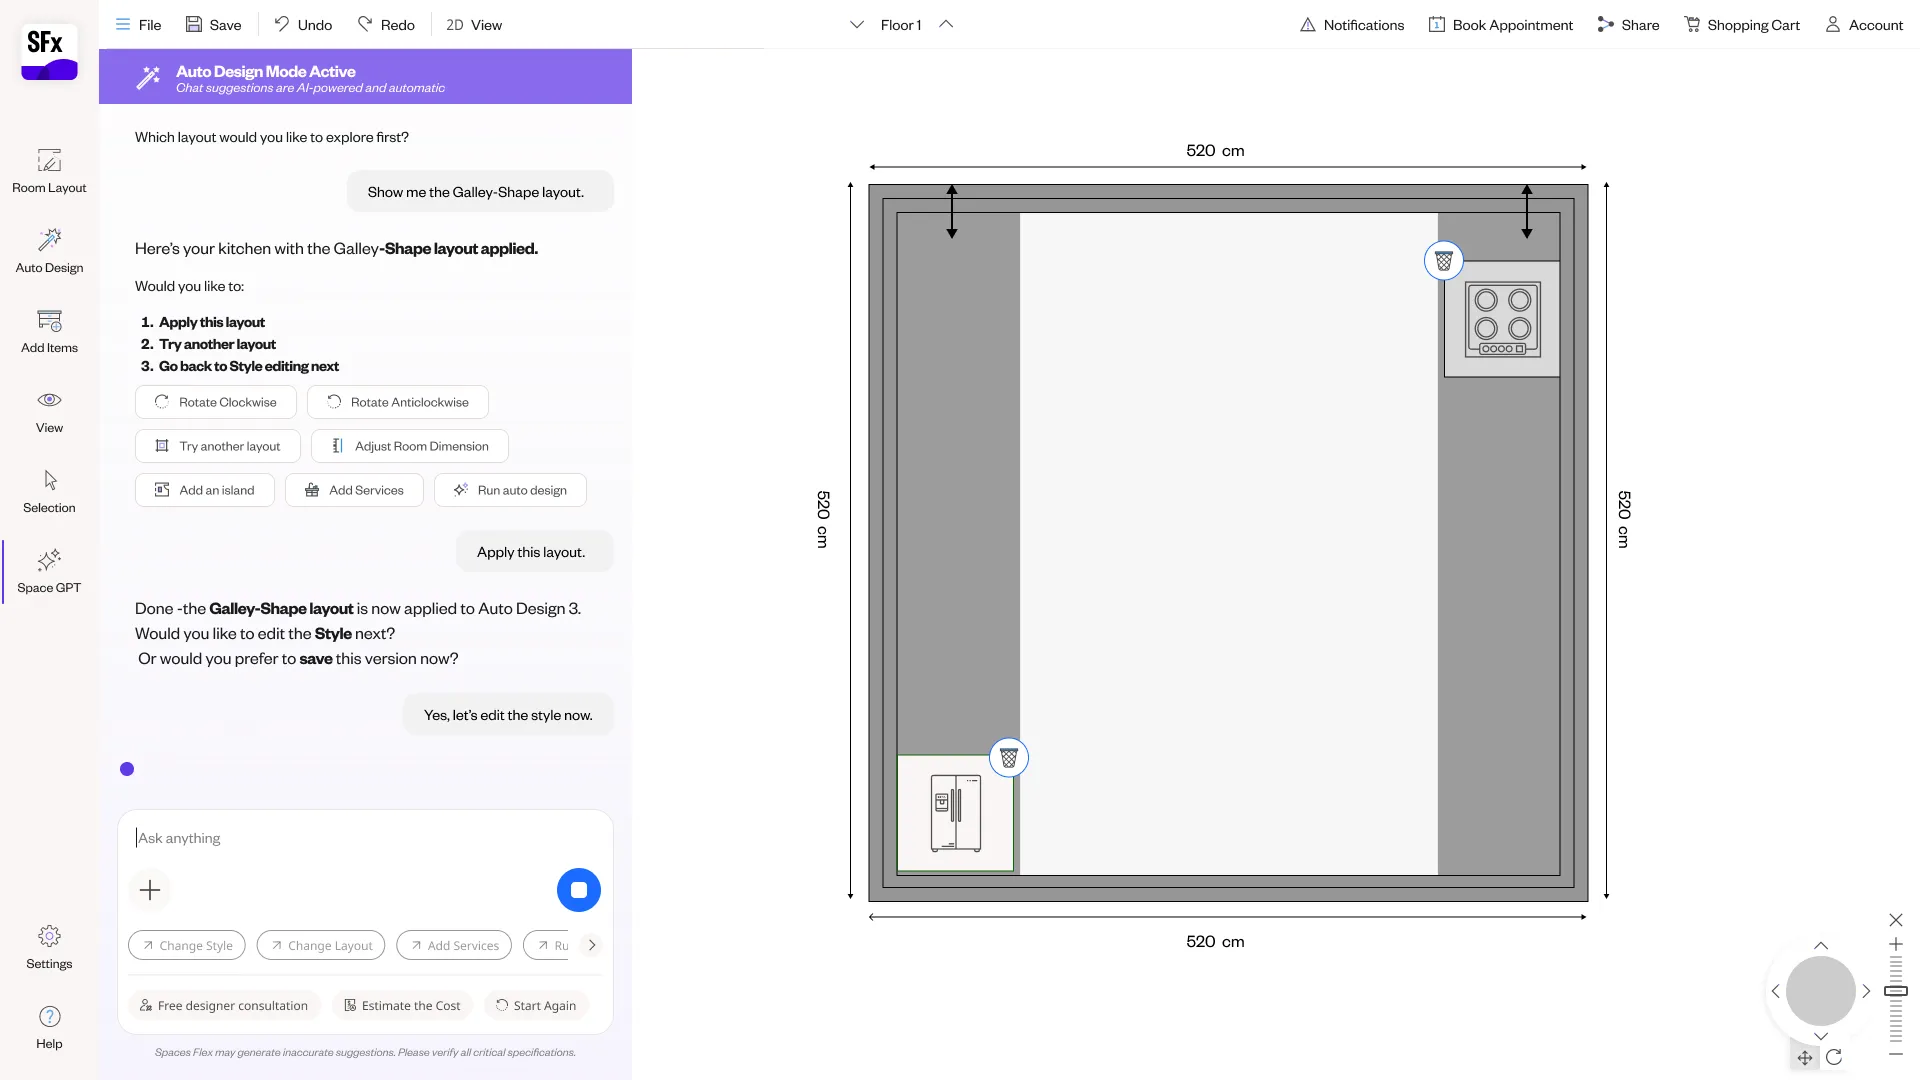The width and height of the screenshot is (1920, 1080).
Task: Open the File menu
Action: tap(138, 25)
